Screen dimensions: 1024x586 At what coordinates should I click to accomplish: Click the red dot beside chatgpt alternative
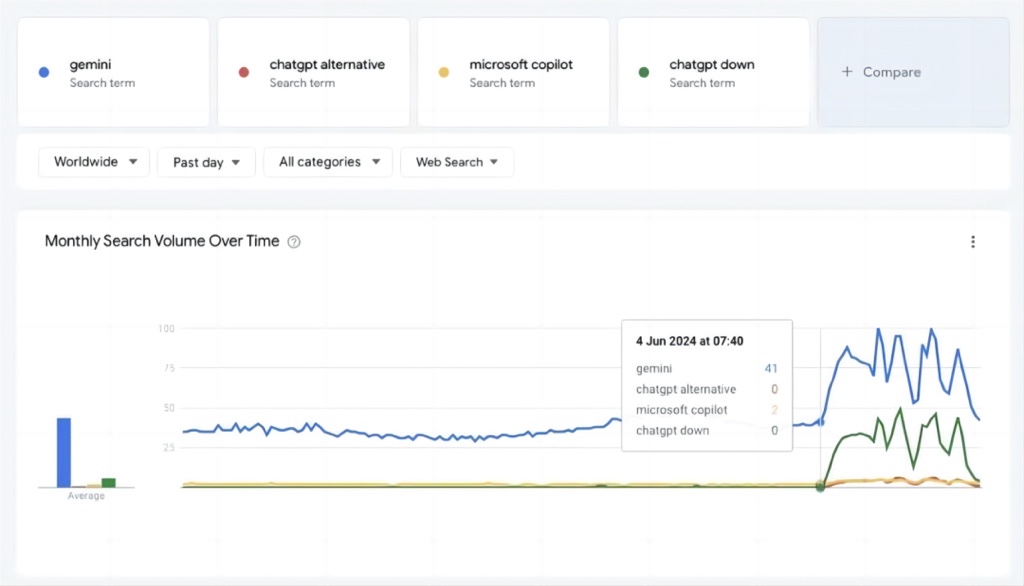pos(244,73)
